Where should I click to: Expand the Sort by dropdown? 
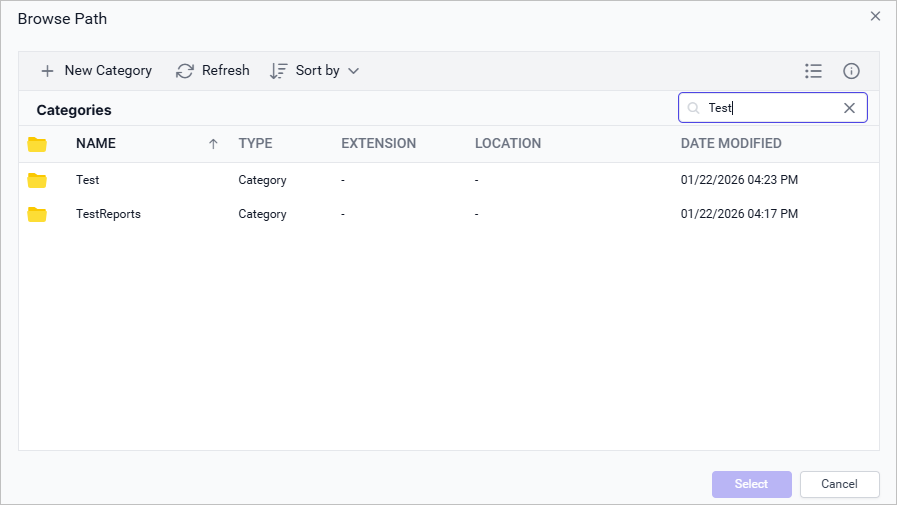314,71
